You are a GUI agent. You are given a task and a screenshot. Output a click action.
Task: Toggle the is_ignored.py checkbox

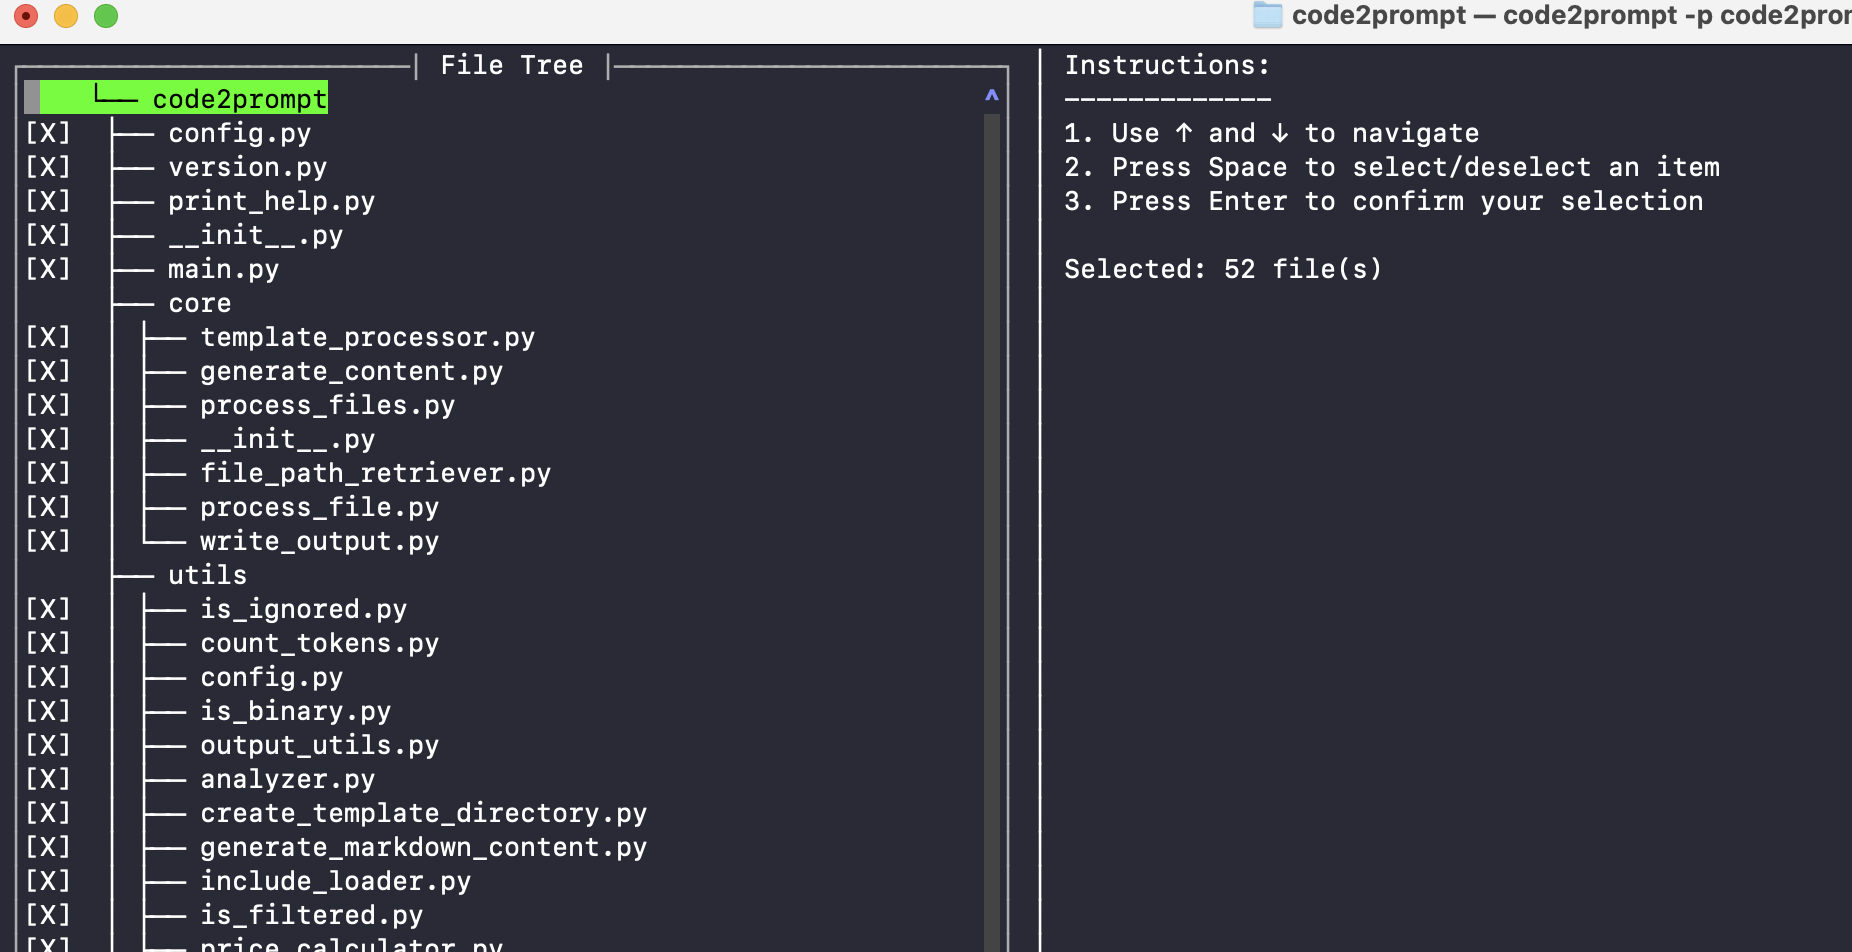48,609
